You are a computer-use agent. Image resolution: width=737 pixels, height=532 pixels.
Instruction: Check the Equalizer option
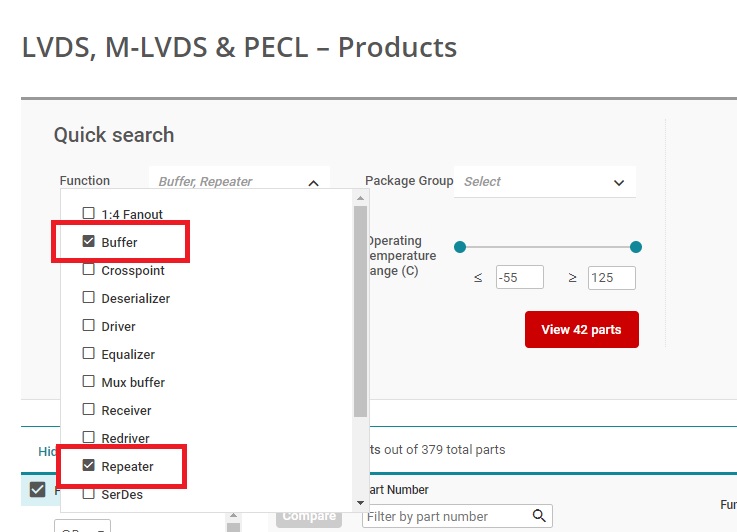[x=89, y=354]
